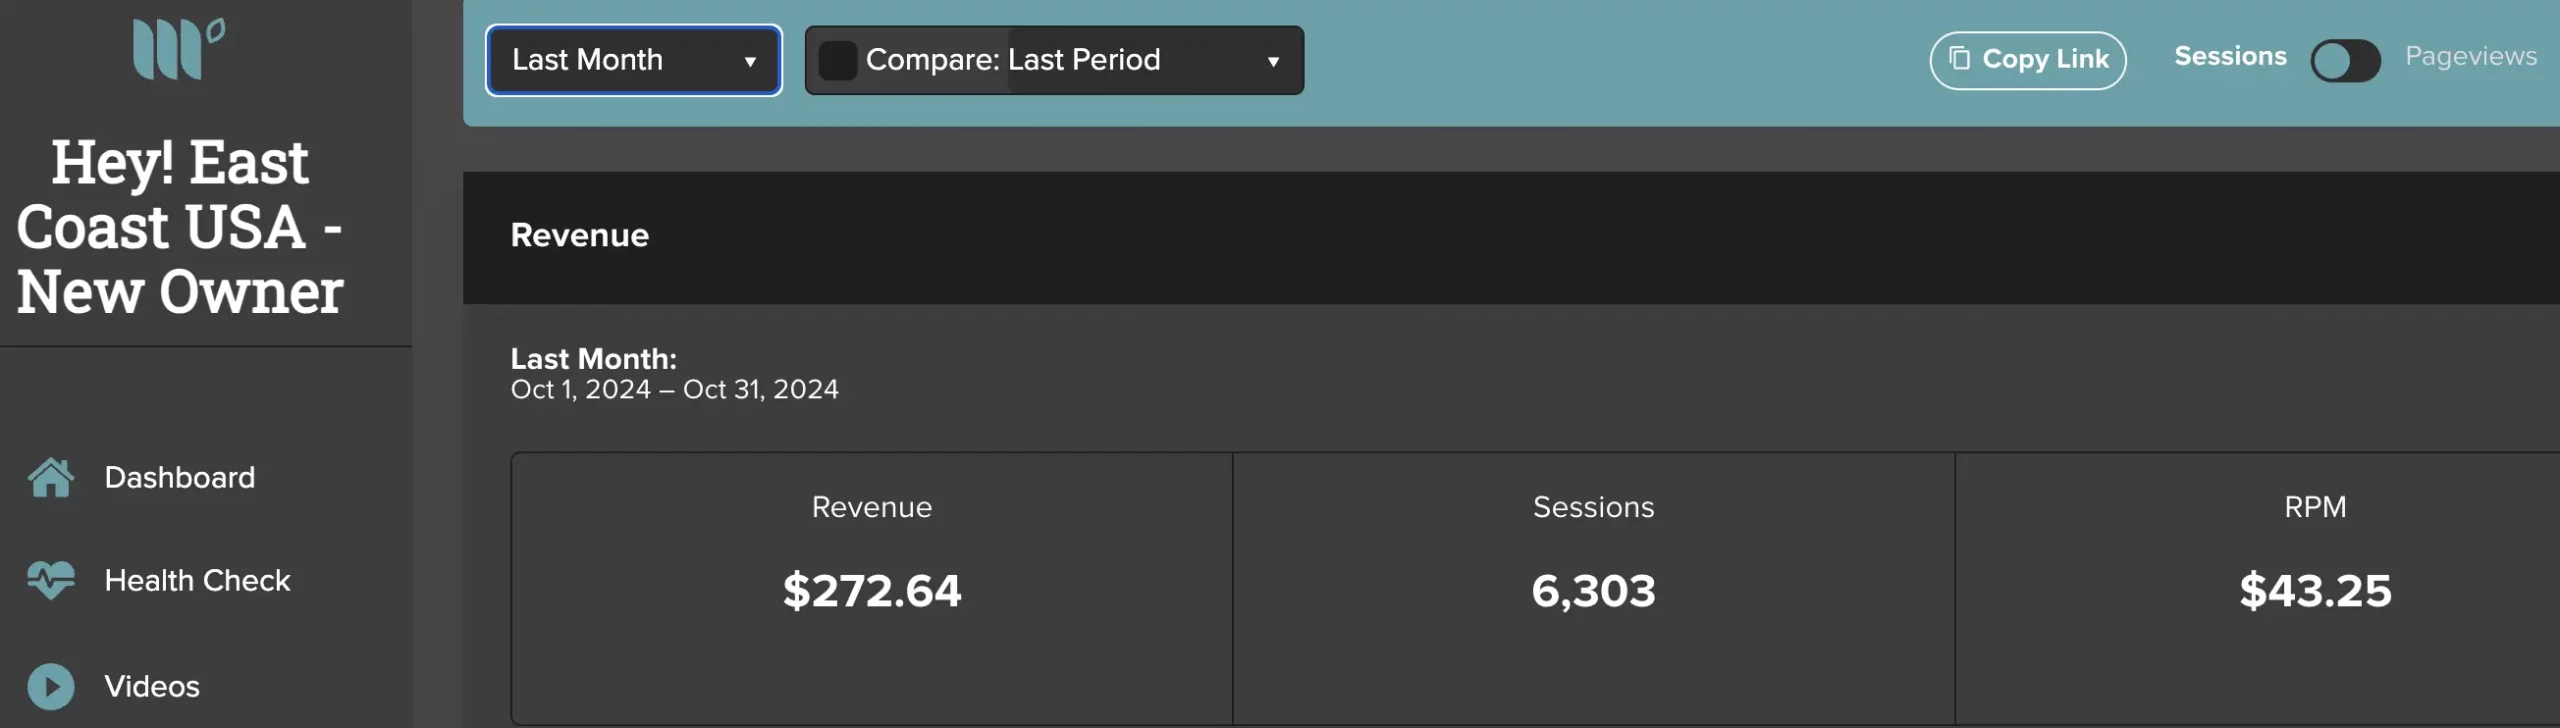Image resolution: width=2560 pixels, height=728 pixels.
Task: Select the Sessions label
Action: coord(2230,56)
